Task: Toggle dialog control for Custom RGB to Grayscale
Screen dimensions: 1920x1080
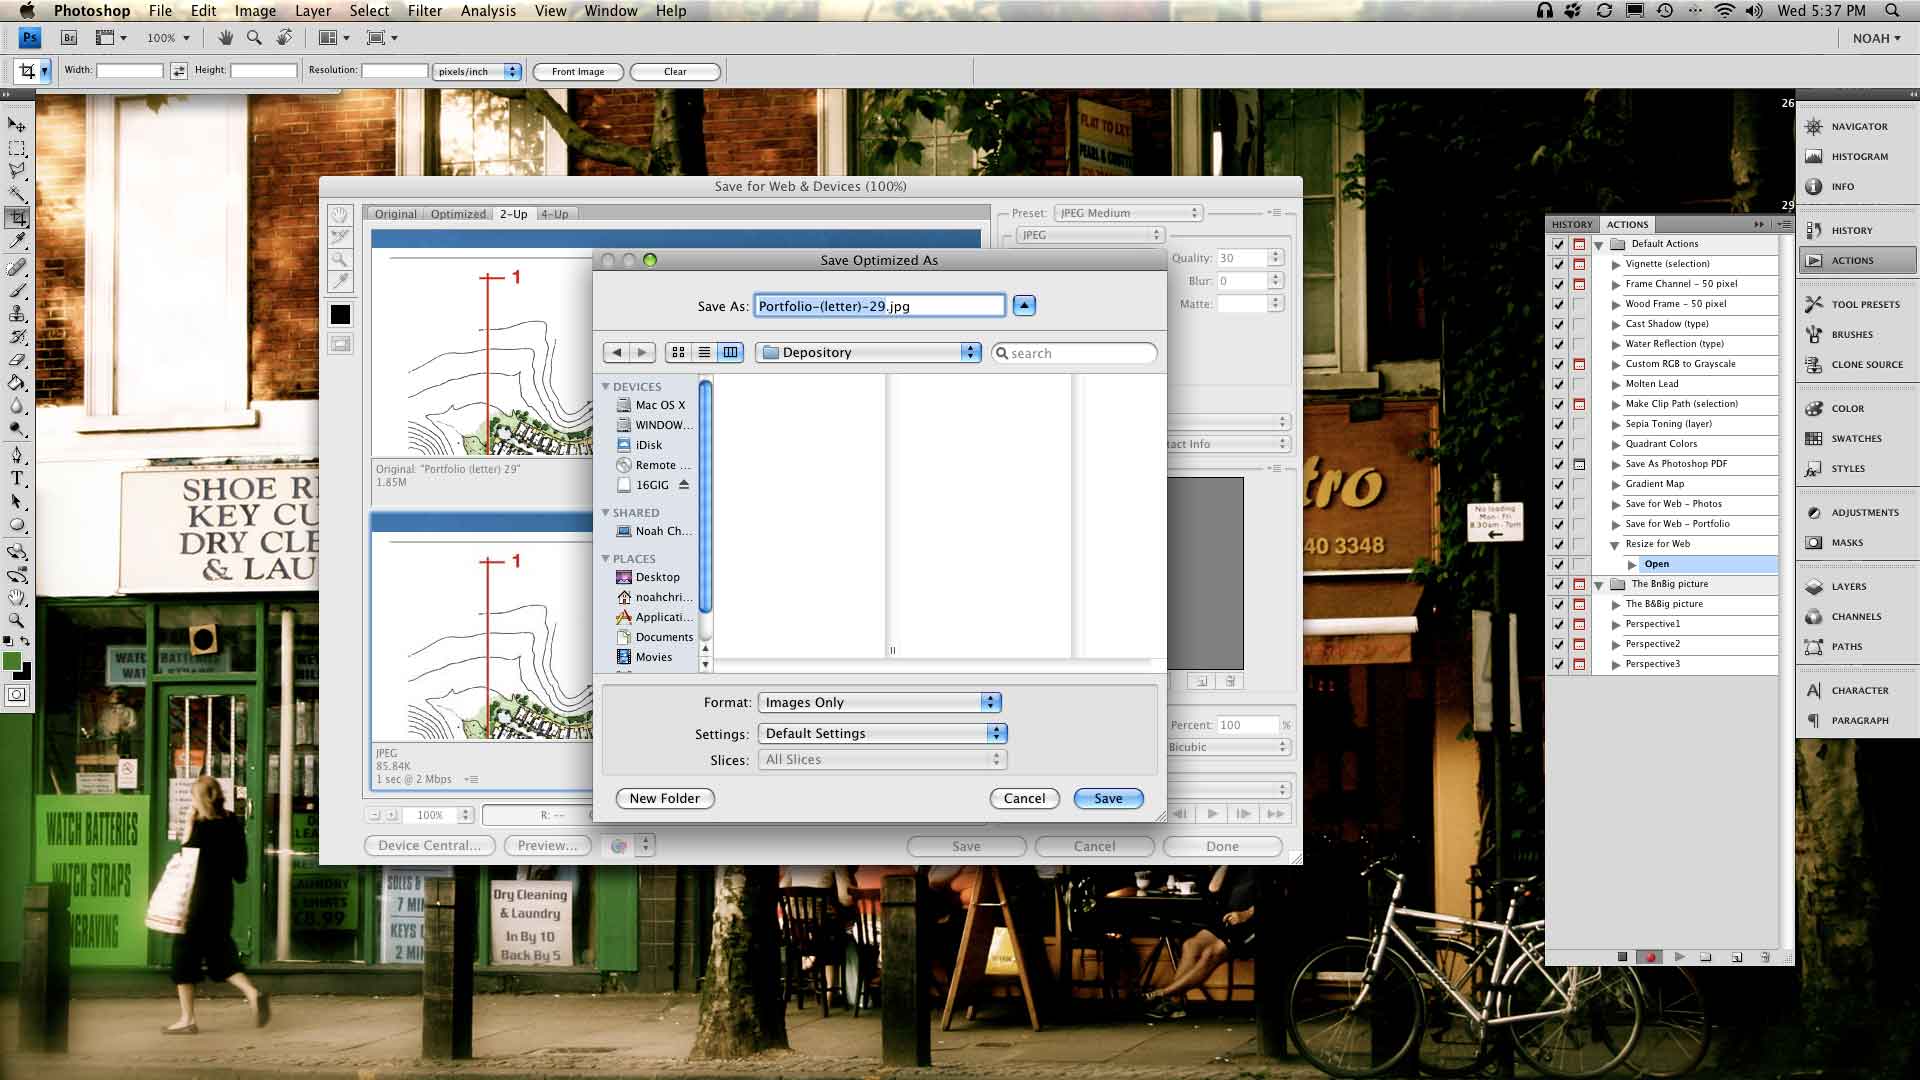Action: click(1580, 364)
